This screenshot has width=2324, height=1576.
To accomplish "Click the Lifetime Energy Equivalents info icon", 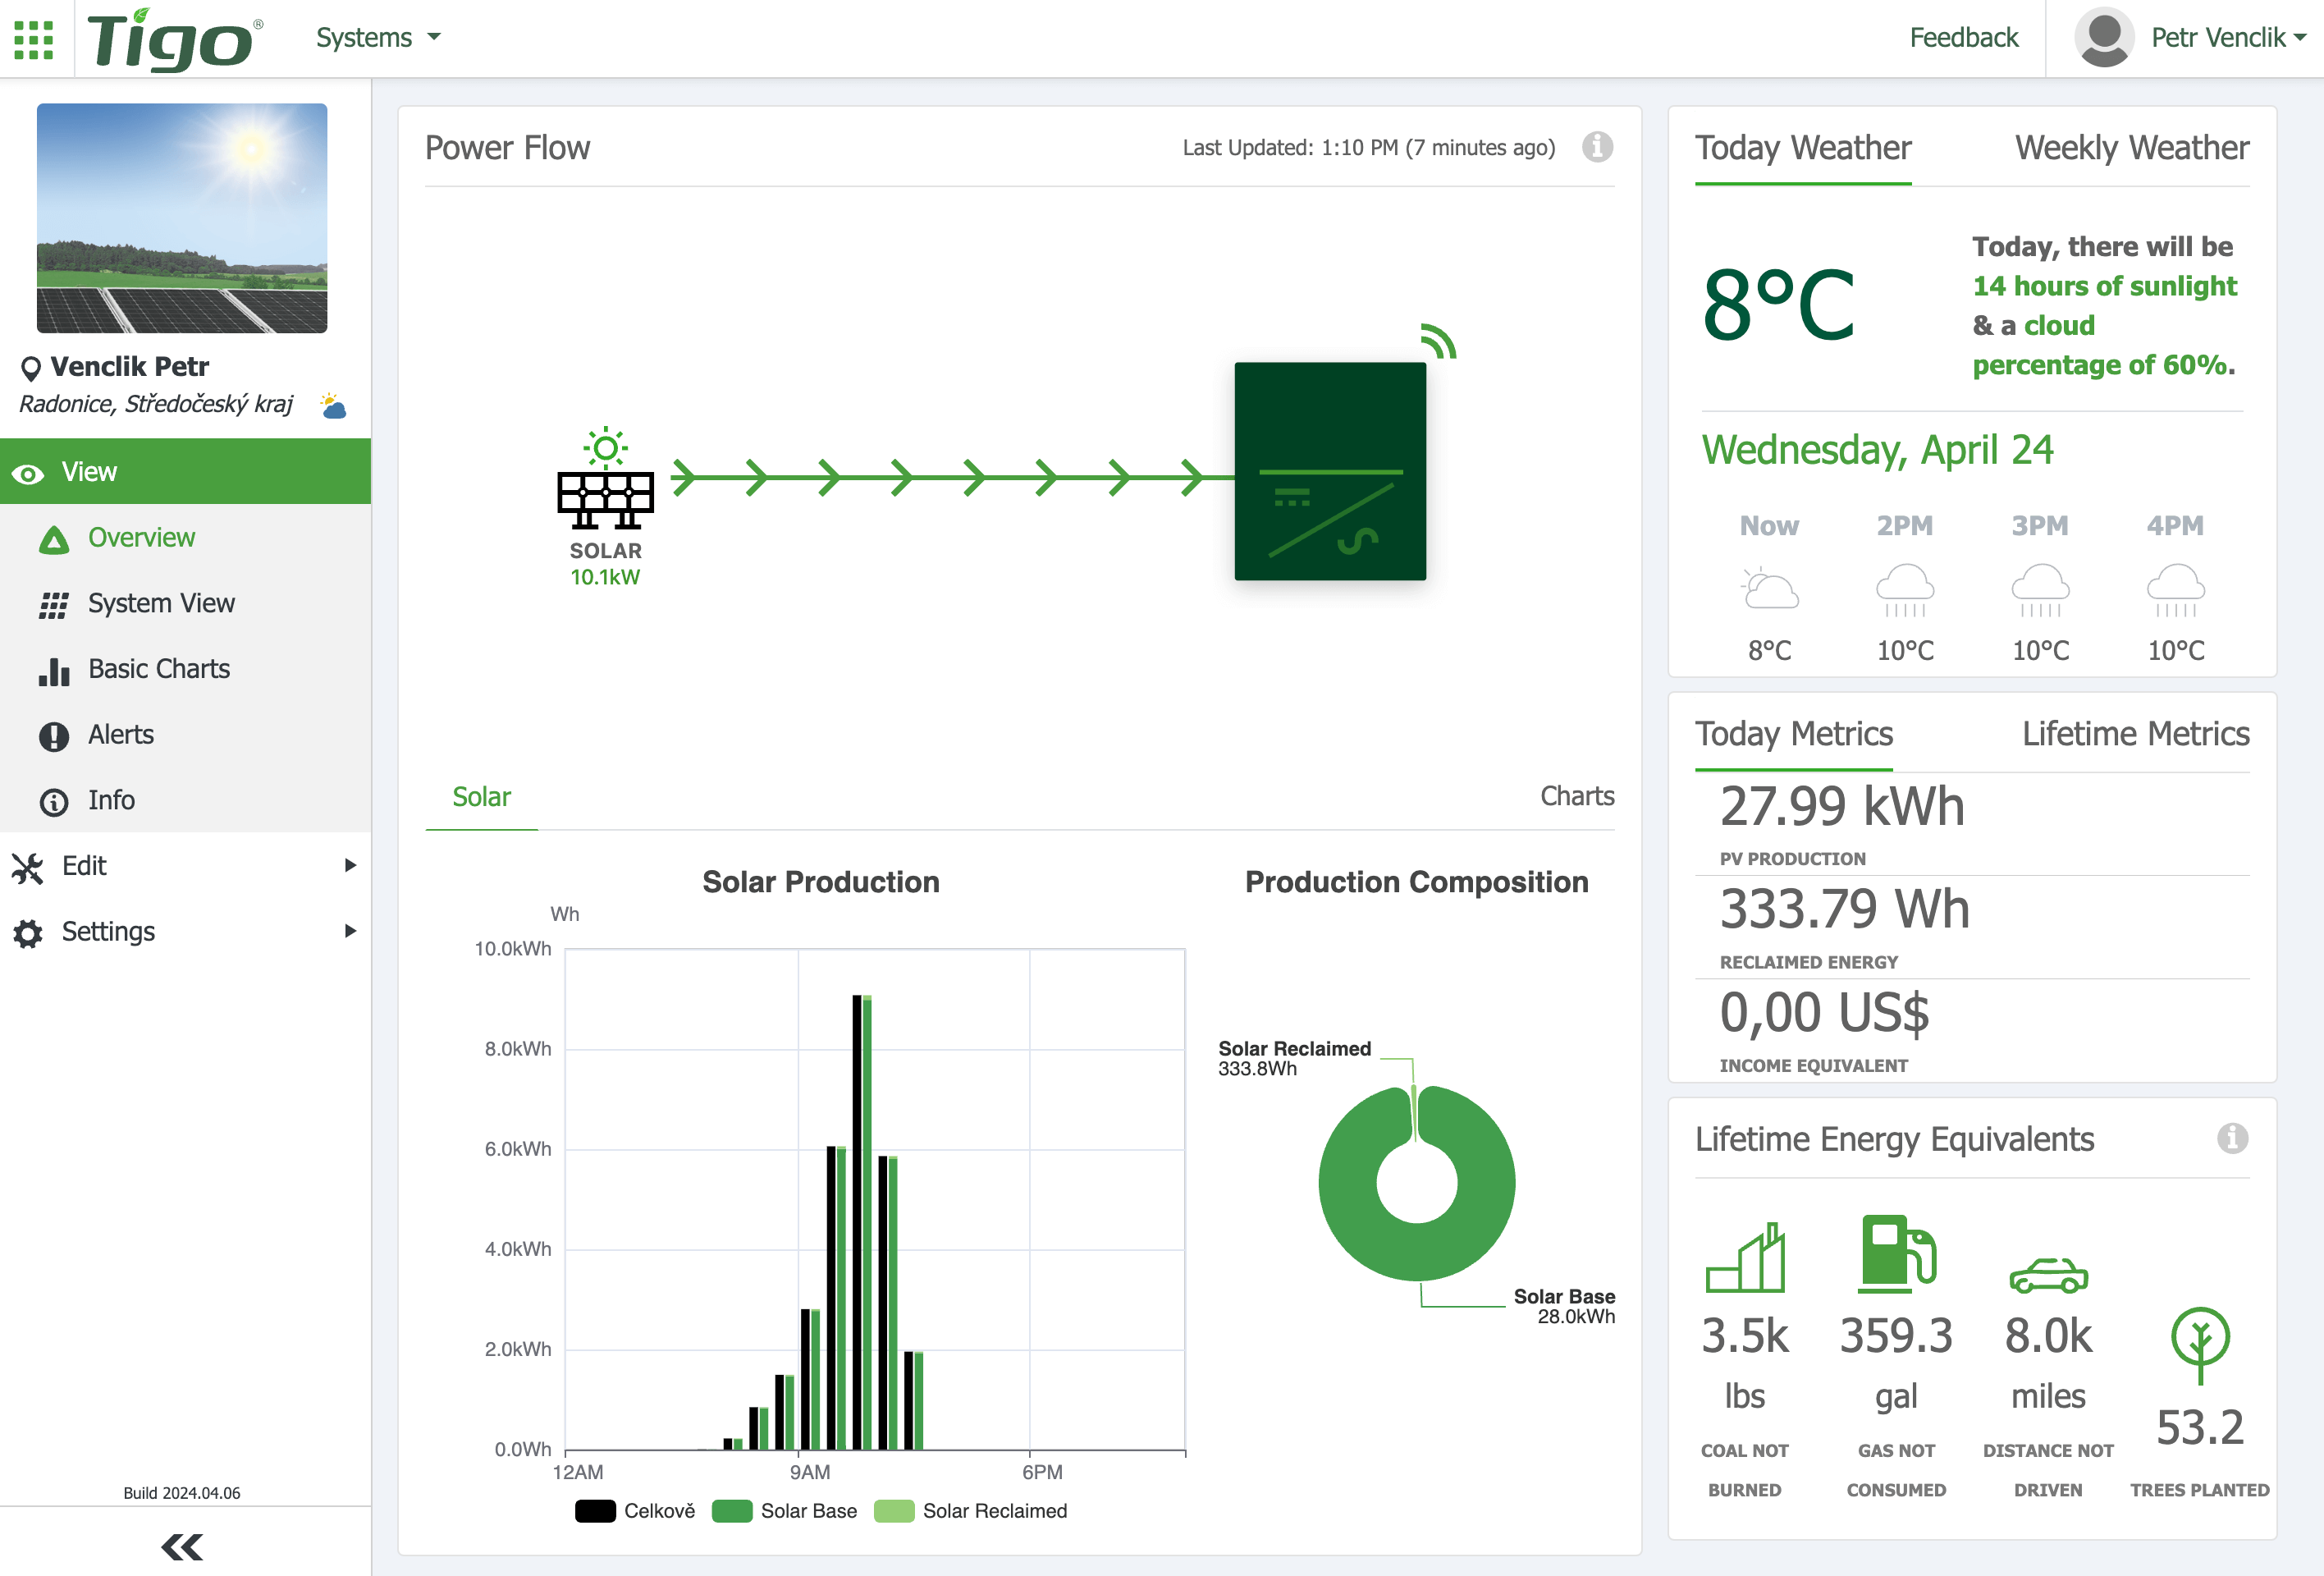I will click(2232, 1138).
